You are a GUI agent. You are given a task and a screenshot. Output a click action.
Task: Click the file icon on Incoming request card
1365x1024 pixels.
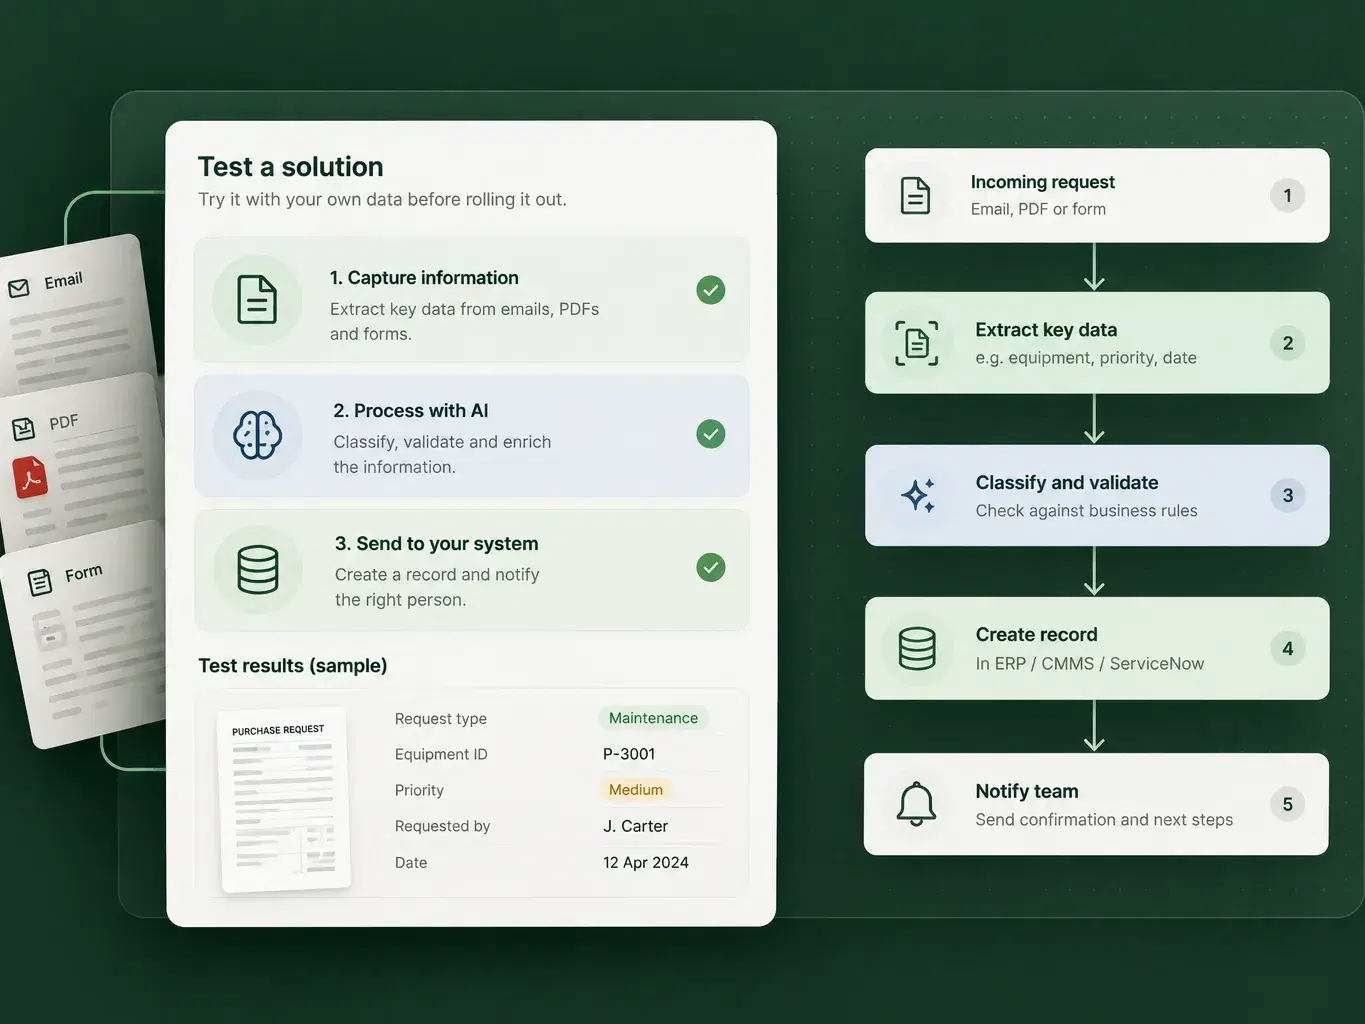pos(915,195)
